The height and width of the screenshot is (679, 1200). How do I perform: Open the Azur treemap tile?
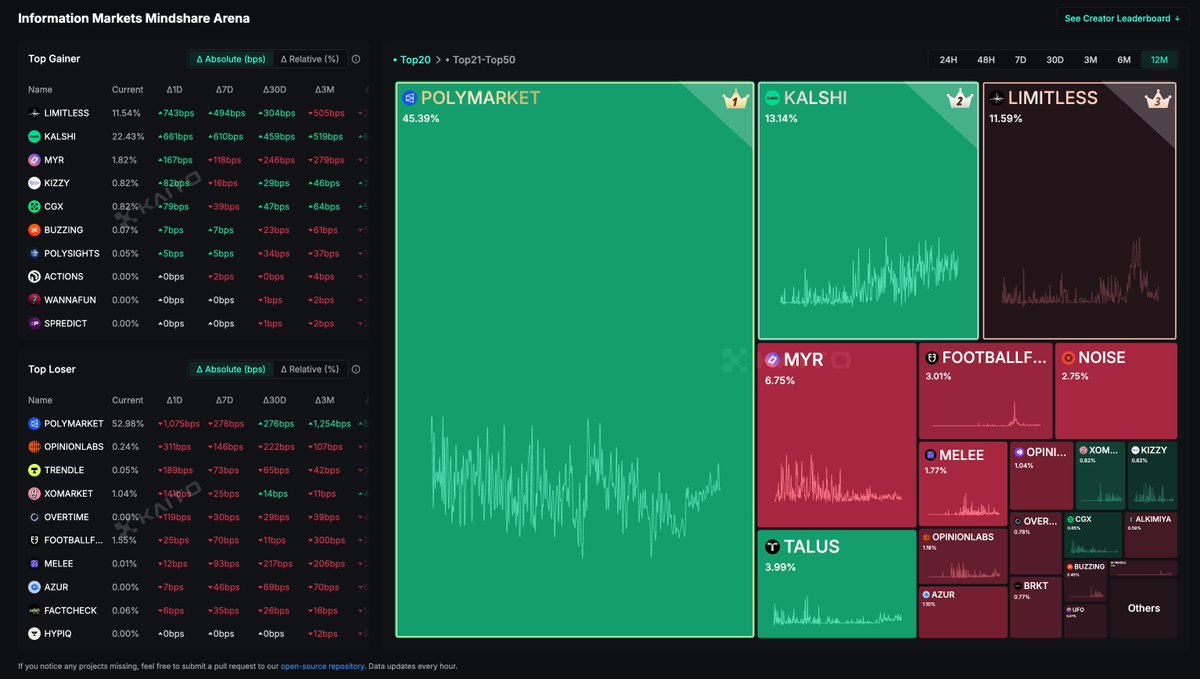pyautogui.click(x=963, y=612)
